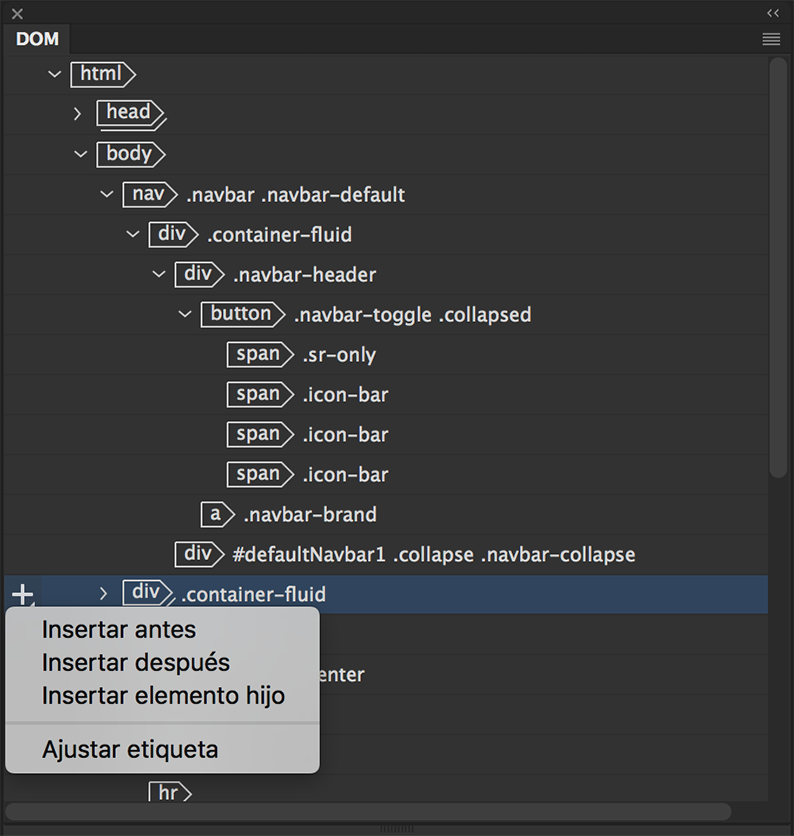Expand the head node
The height and width of the screenshot is (836, 794).
coord(78,114)
